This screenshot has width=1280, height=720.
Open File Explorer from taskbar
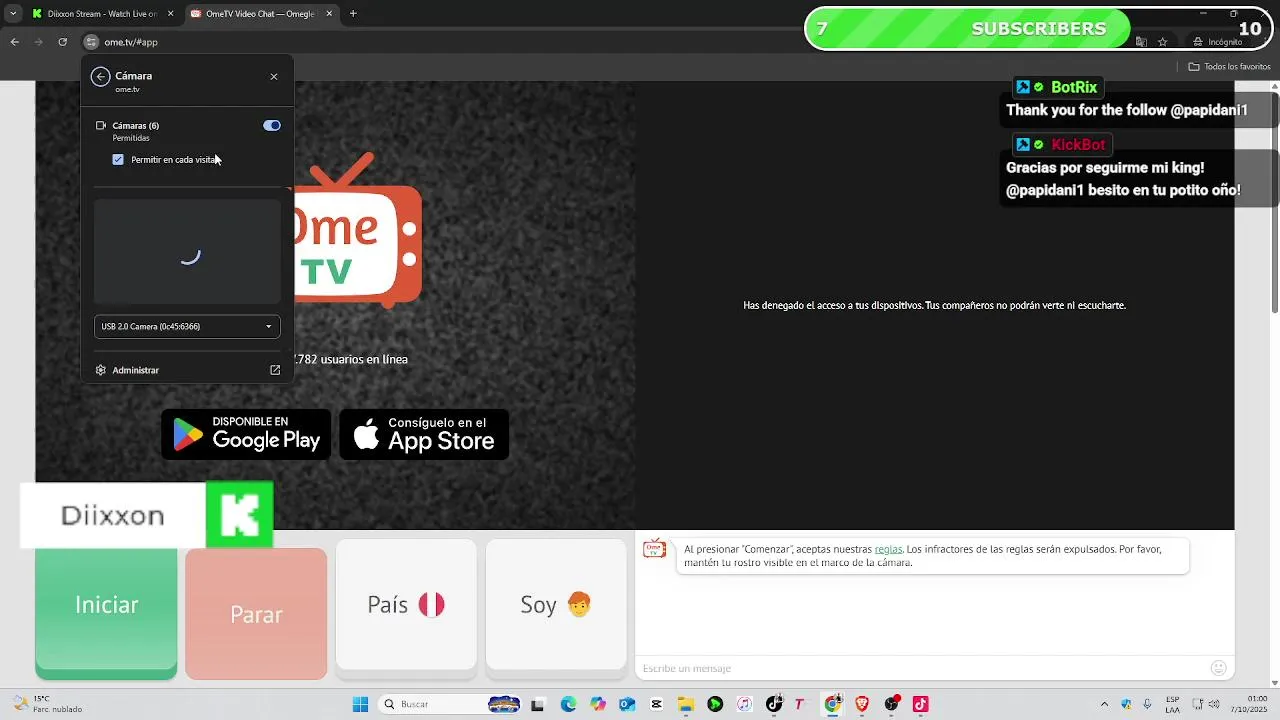tap(686, 705)
